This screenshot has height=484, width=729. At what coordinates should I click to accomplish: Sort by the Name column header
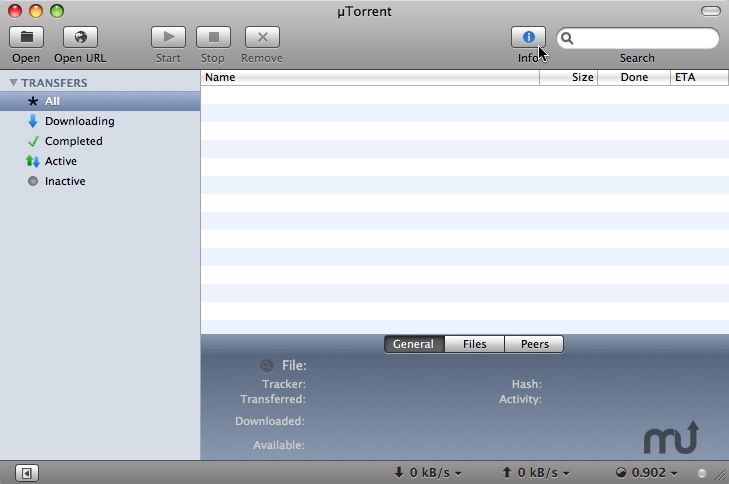[x=370, y=77]
